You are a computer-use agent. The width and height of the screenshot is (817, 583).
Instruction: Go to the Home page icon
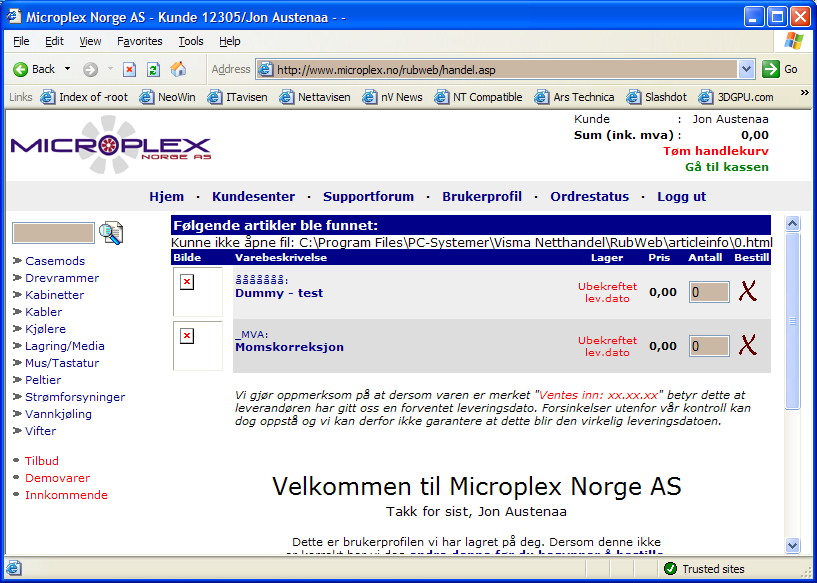pos(178,69)
